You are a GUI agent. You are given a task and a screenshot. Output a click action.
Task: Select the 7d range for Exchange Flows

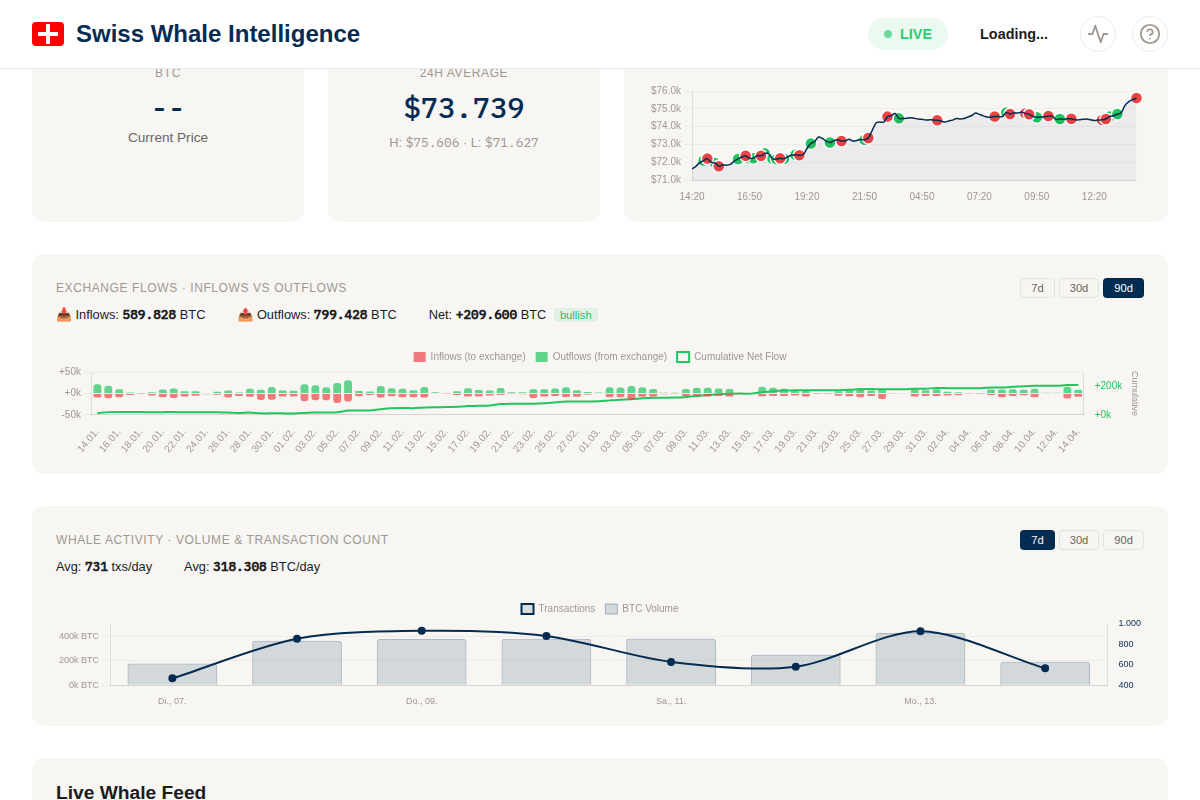pyautogui.click(x=1037, y=287)
